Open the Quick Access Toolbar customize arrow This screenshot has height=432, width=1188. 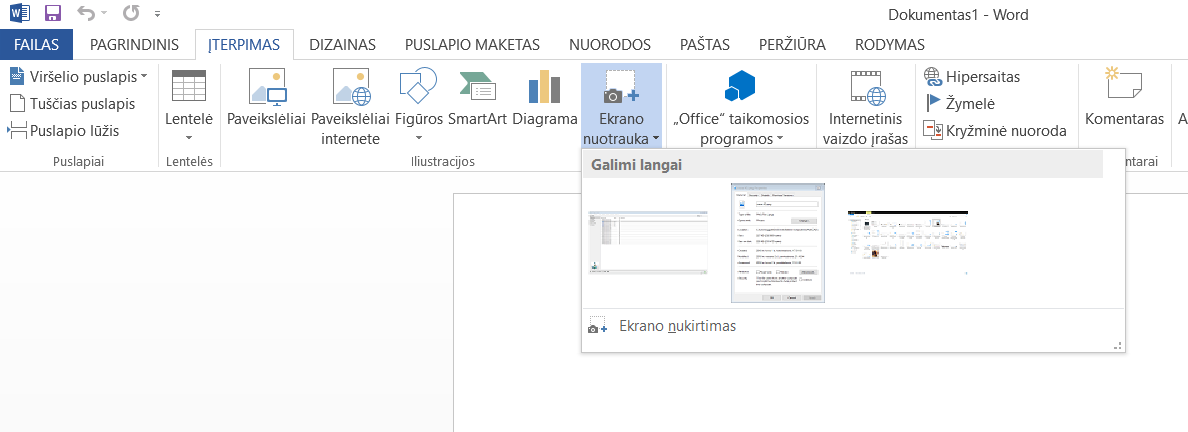(x=157, y=14)
